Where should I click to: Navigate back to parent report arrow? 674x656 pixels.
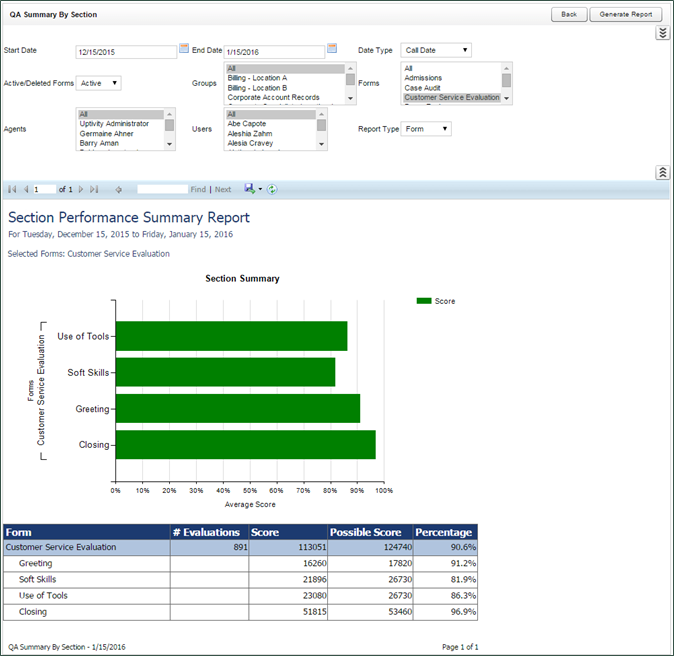119,189
